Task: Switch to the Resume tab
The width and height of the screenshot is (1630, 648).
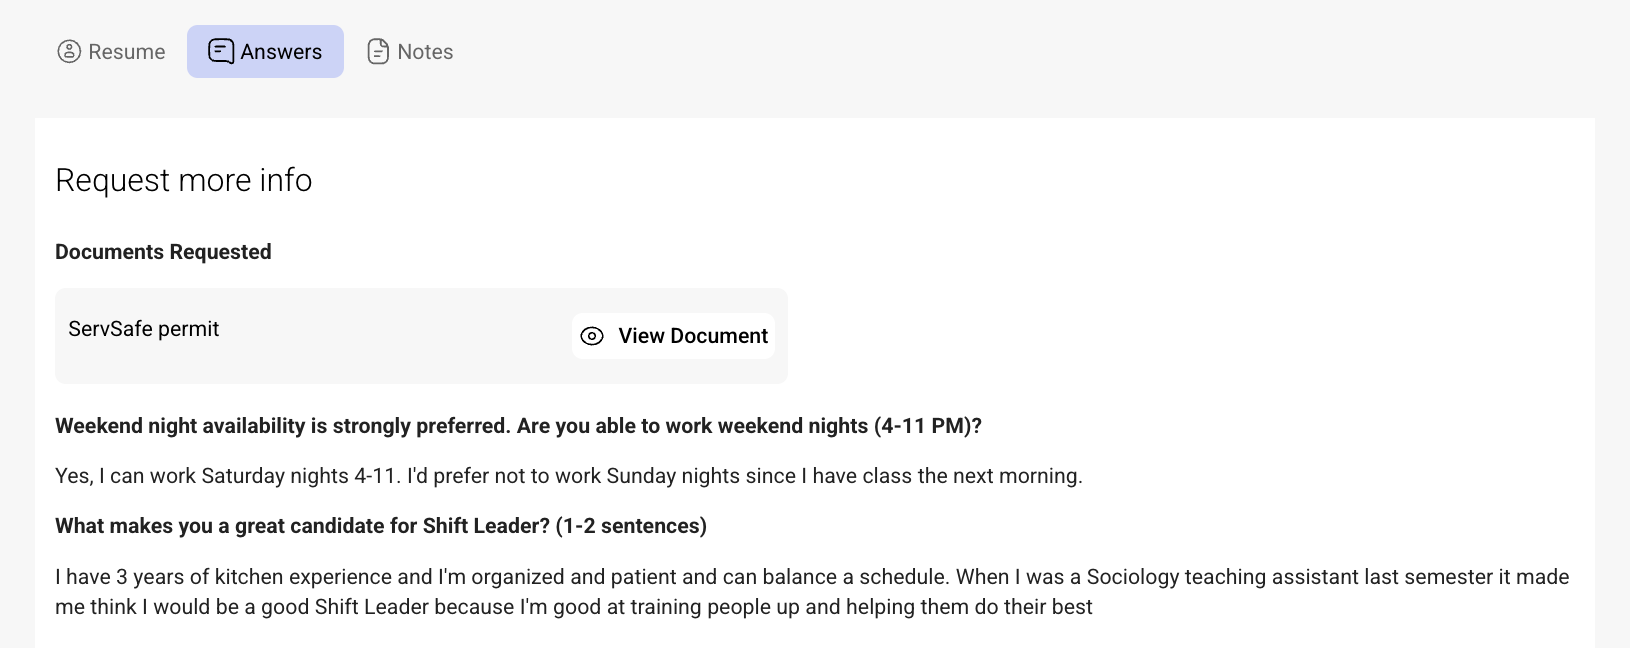Action: click(126, 52)
